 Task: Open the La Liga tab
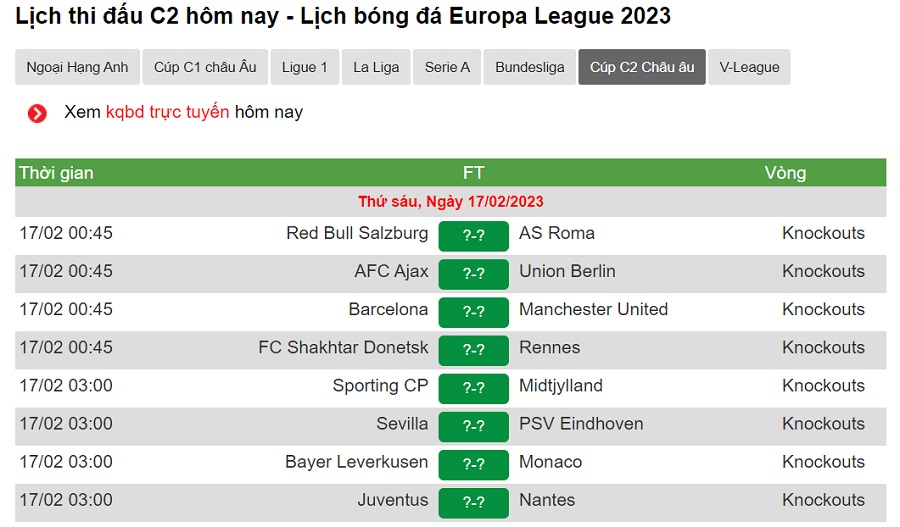pyautogui.click(x=376, y=67)
